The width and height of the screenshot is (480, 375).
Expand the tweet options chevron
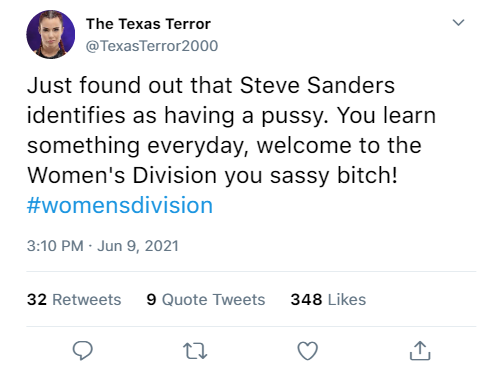tap(458, 23)
